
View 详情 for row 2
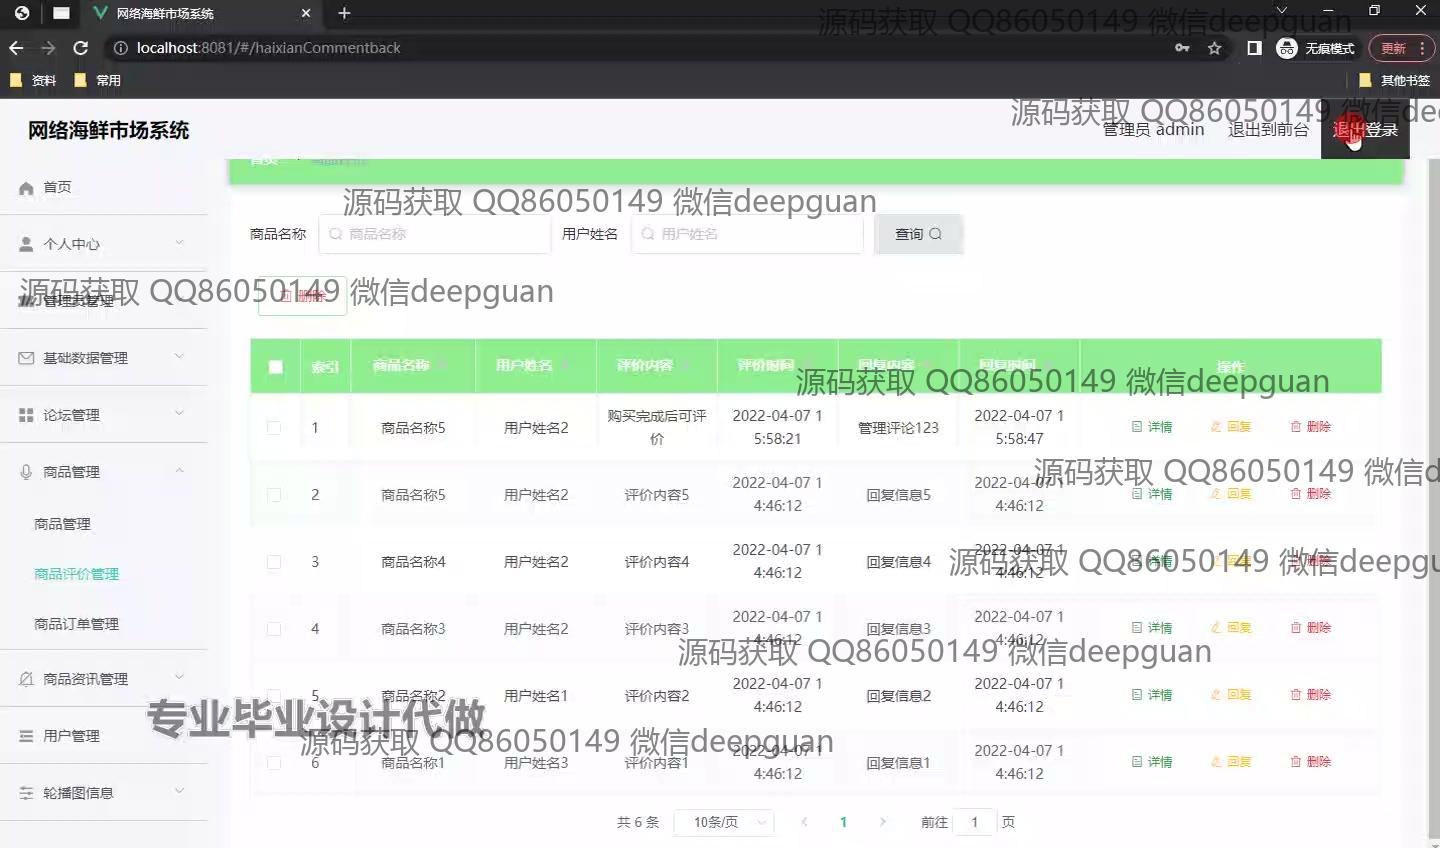point(1152,494)
